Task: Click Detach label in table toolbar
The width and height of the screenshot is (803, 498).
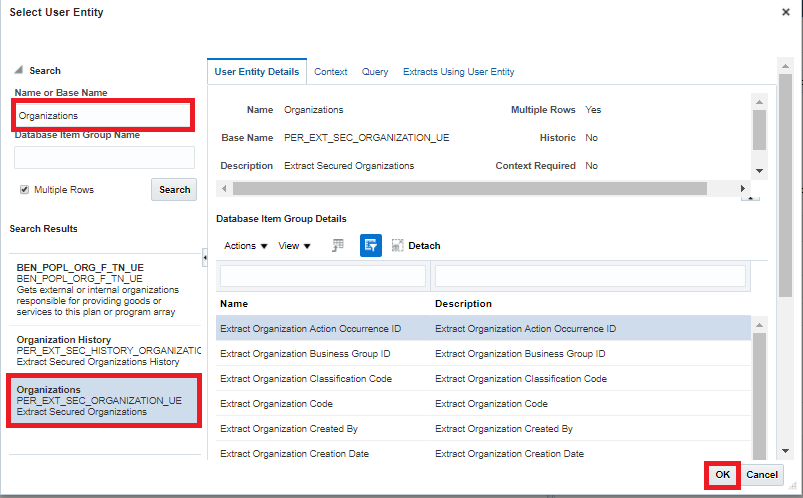Action: pos(424,246)
